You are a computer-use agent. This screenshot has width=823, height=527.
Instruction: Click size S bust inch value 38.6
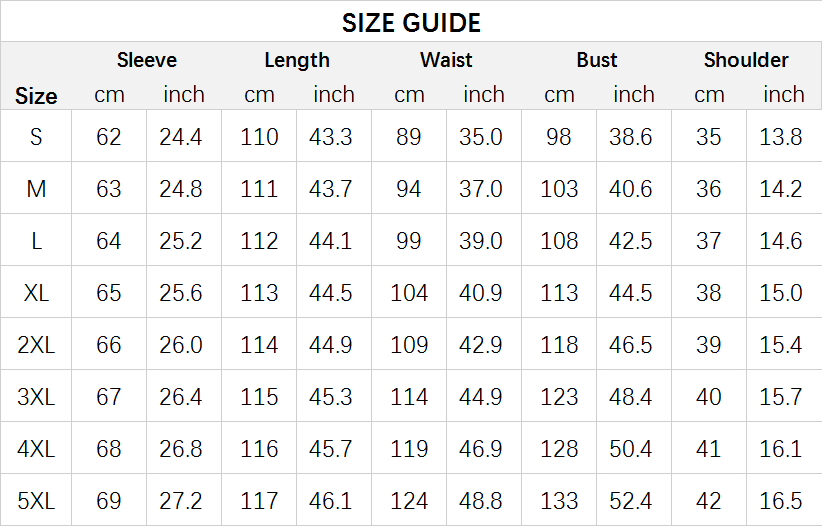[631, 137]
